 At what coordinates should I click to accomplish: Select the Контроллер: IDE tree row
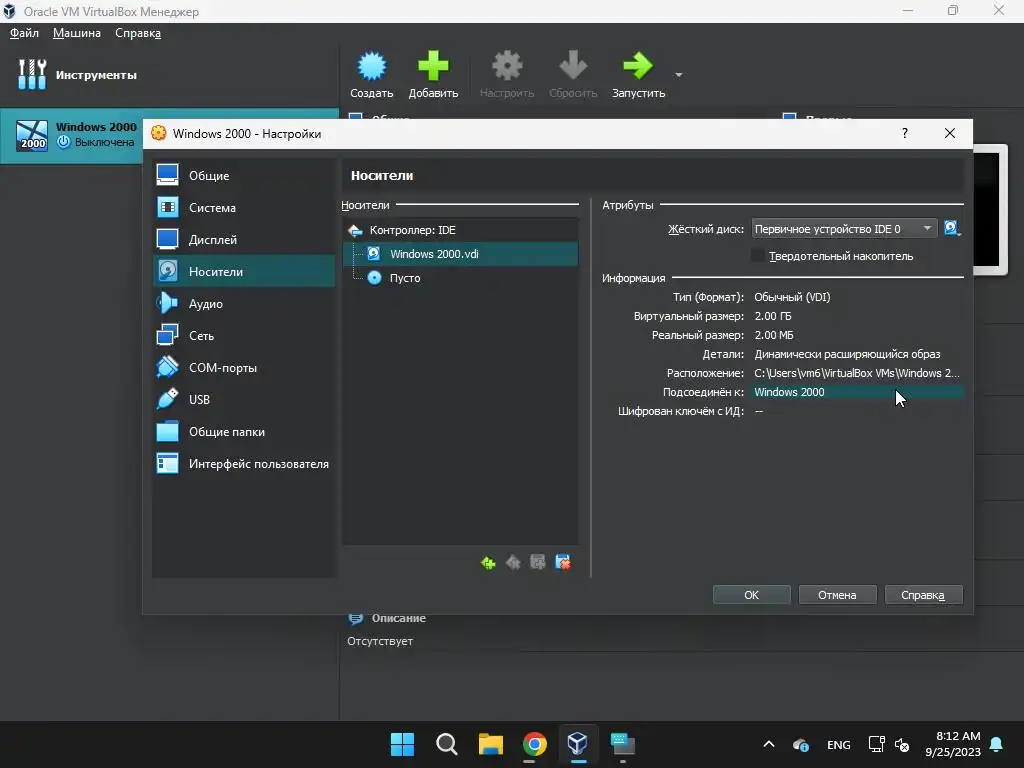tap(460, 230)
